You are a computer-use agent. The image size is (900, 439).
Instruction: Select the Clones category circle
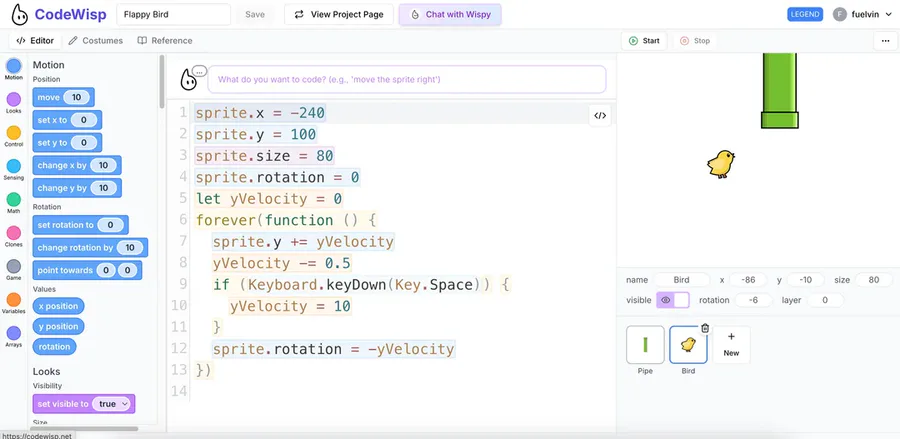coord(14,233)
